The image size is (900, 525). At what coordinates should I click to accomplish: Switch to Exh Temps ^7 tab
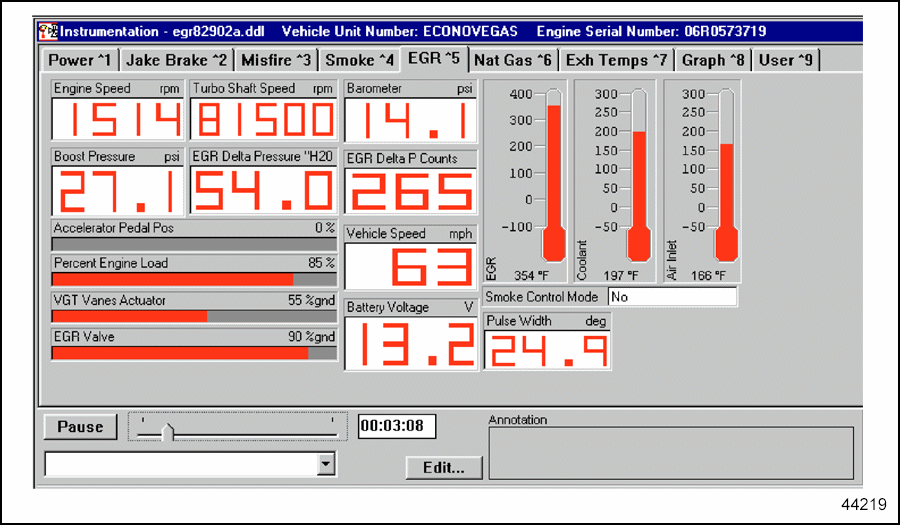point(616,60)
